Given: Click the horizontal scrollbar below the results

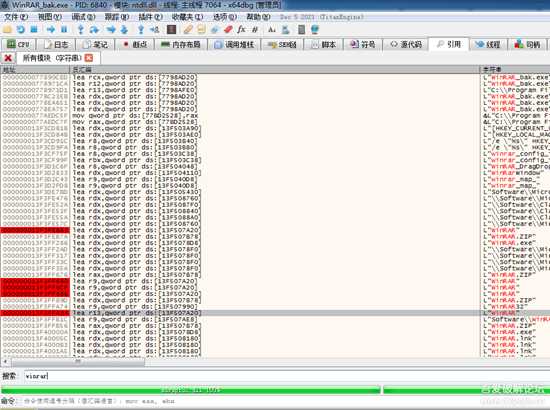Looking at the screenshot, I should [275, 362].
